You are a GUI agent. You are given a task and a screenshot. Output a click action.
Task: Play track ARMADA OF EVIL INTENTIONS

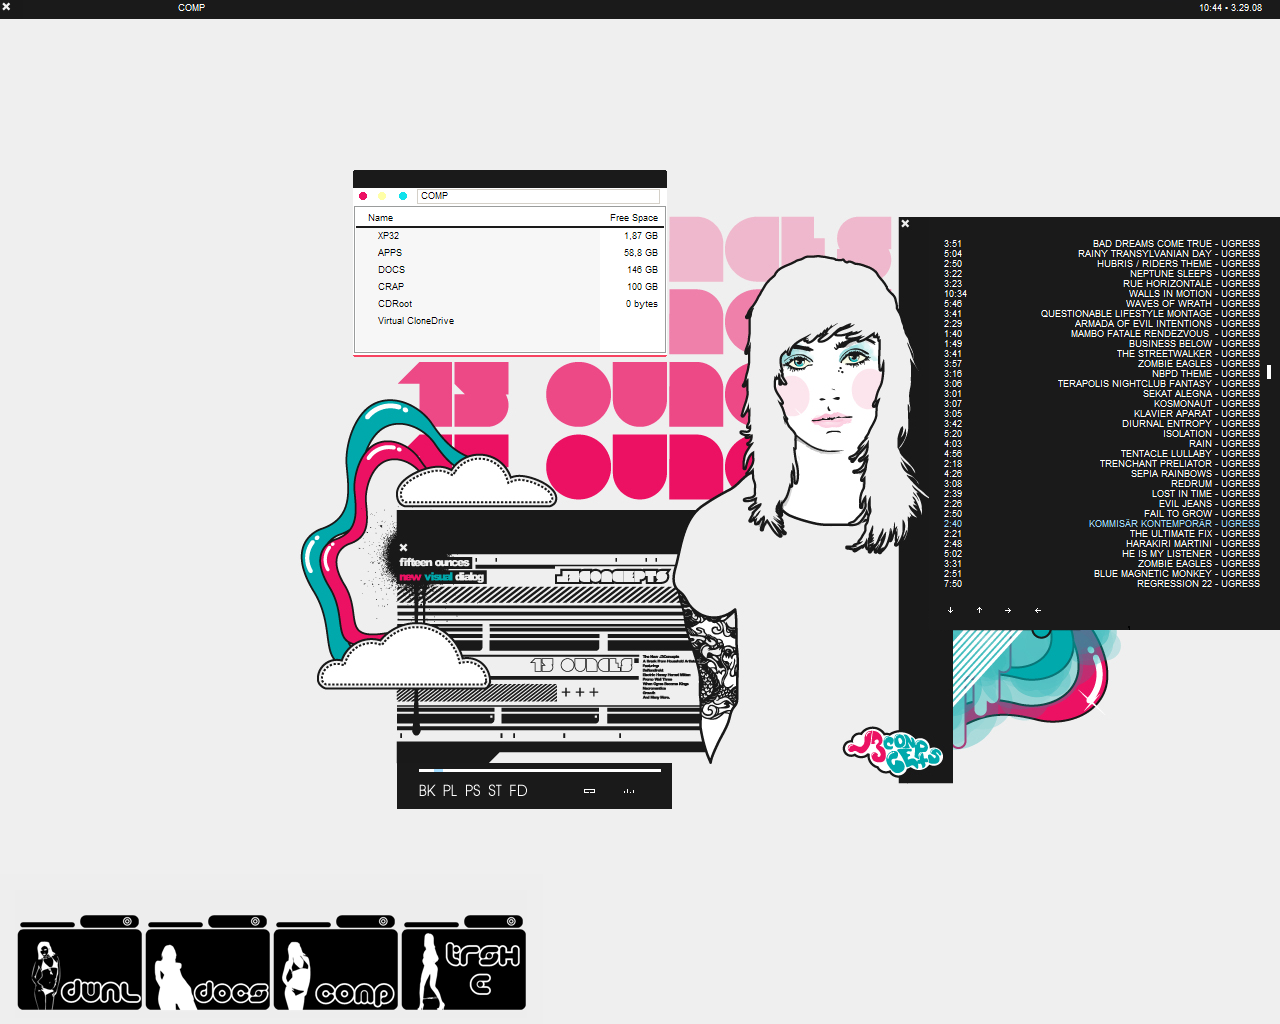coord(1167,324)
